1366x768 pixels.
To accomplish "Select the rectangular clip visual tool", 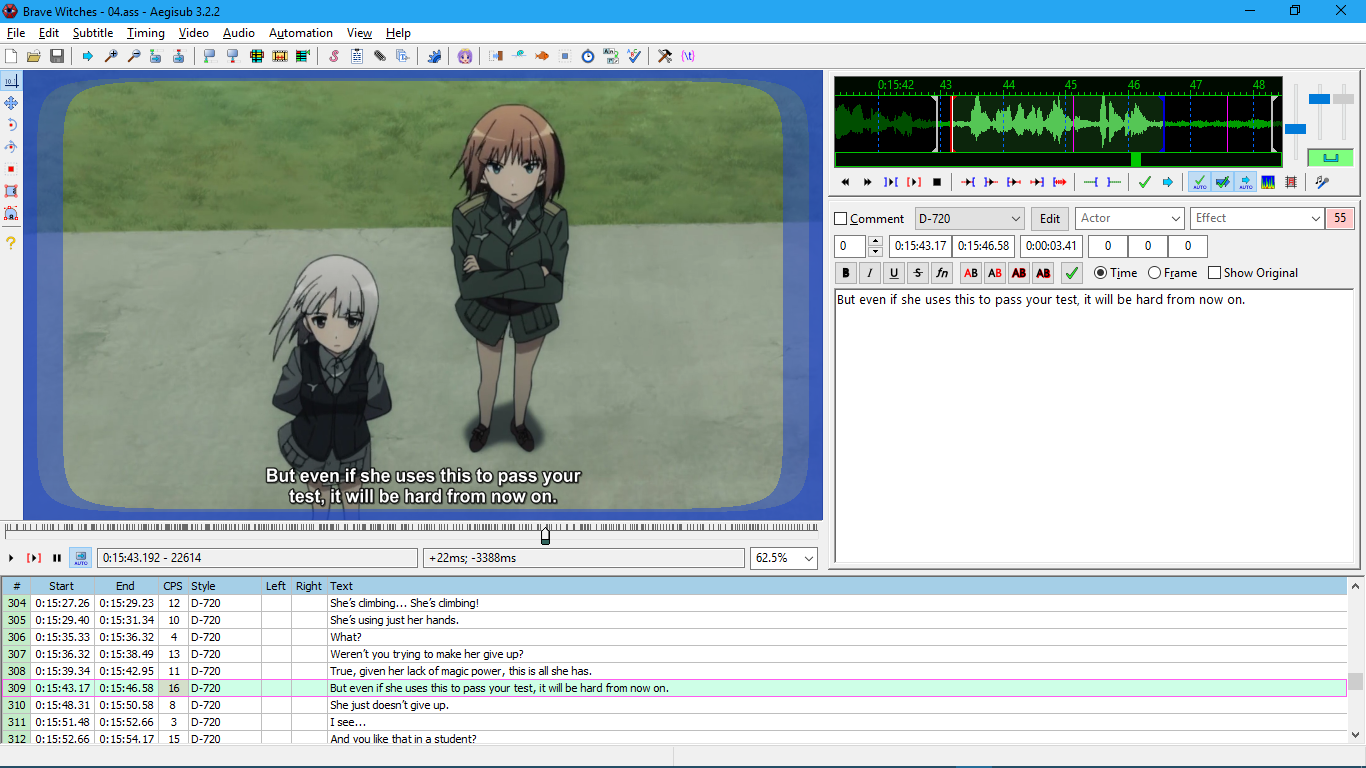I will 11,191.
